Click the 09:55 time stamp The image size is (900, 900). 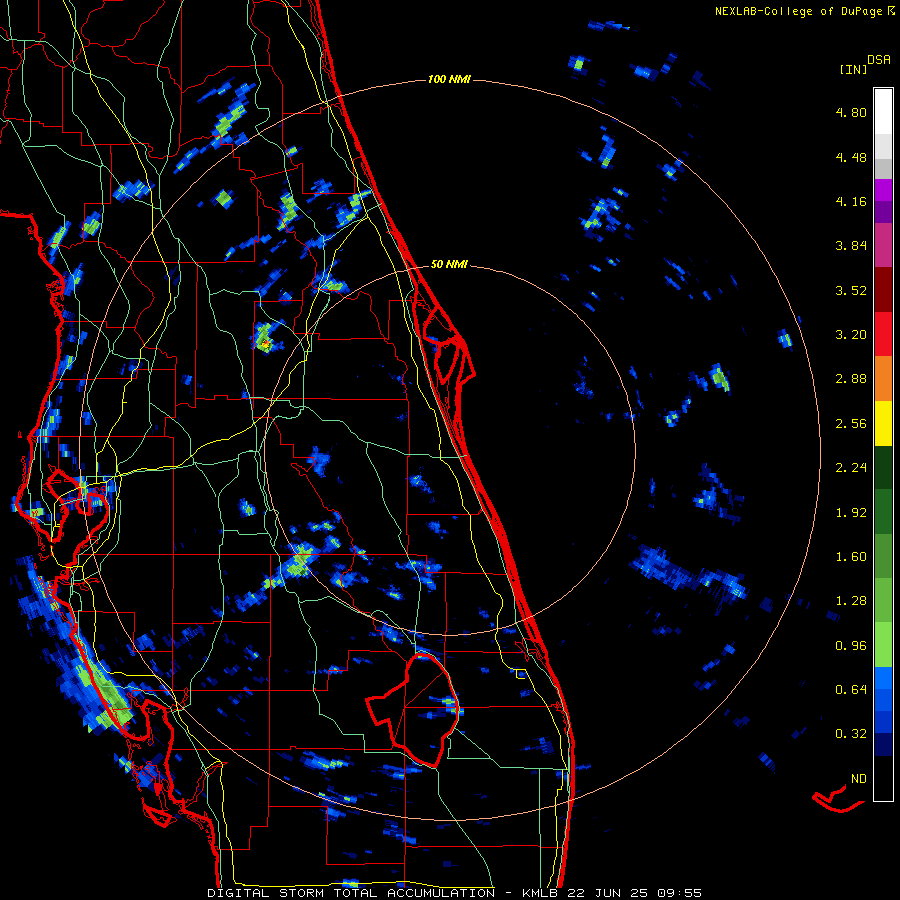point(678,893)
